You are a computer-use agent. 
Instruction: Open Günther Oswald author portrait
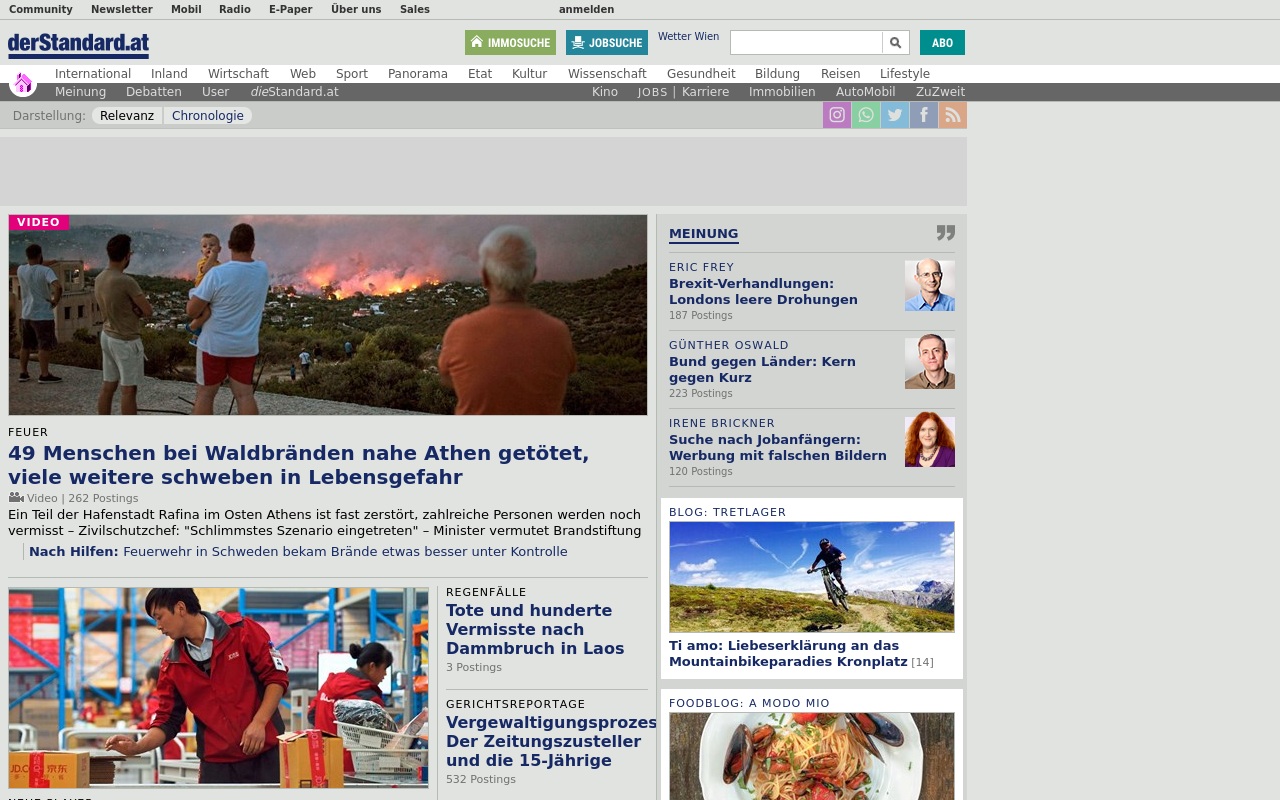tap(930, 364)
